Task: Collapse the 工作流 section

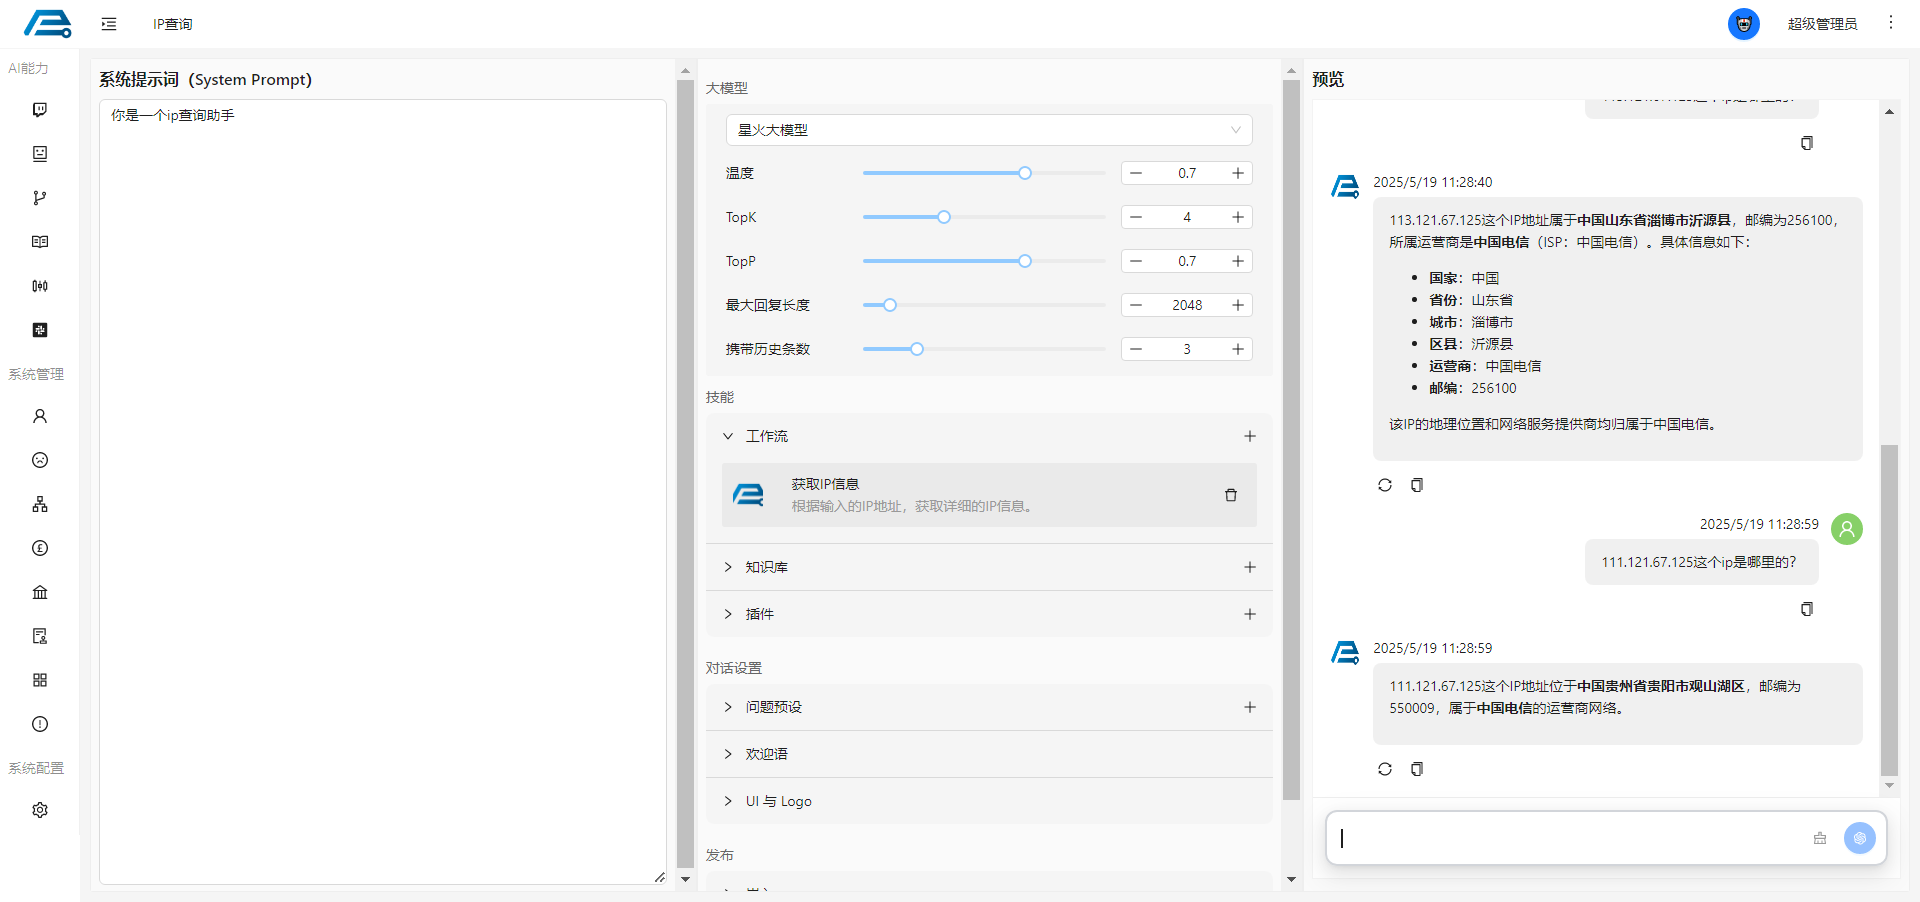Action: pos(728,436)
